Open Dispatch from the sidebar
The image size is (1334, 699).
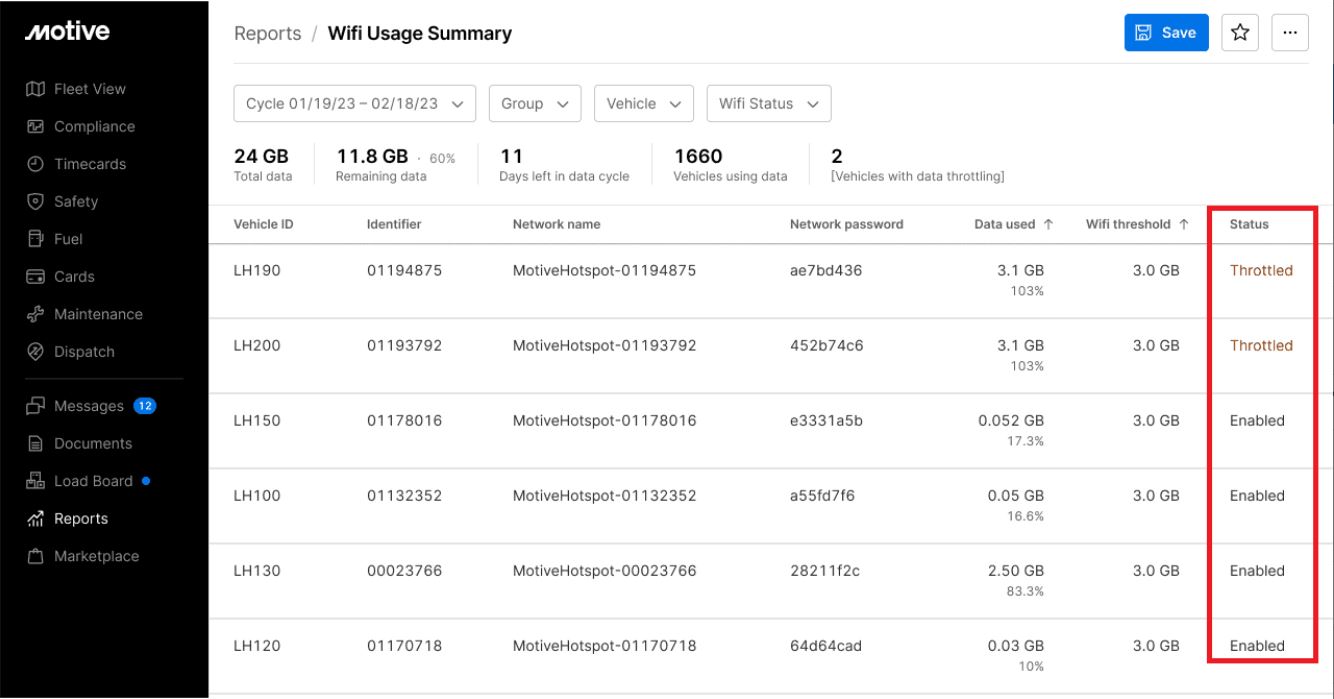pyautogui.click(x=84, y=352)
